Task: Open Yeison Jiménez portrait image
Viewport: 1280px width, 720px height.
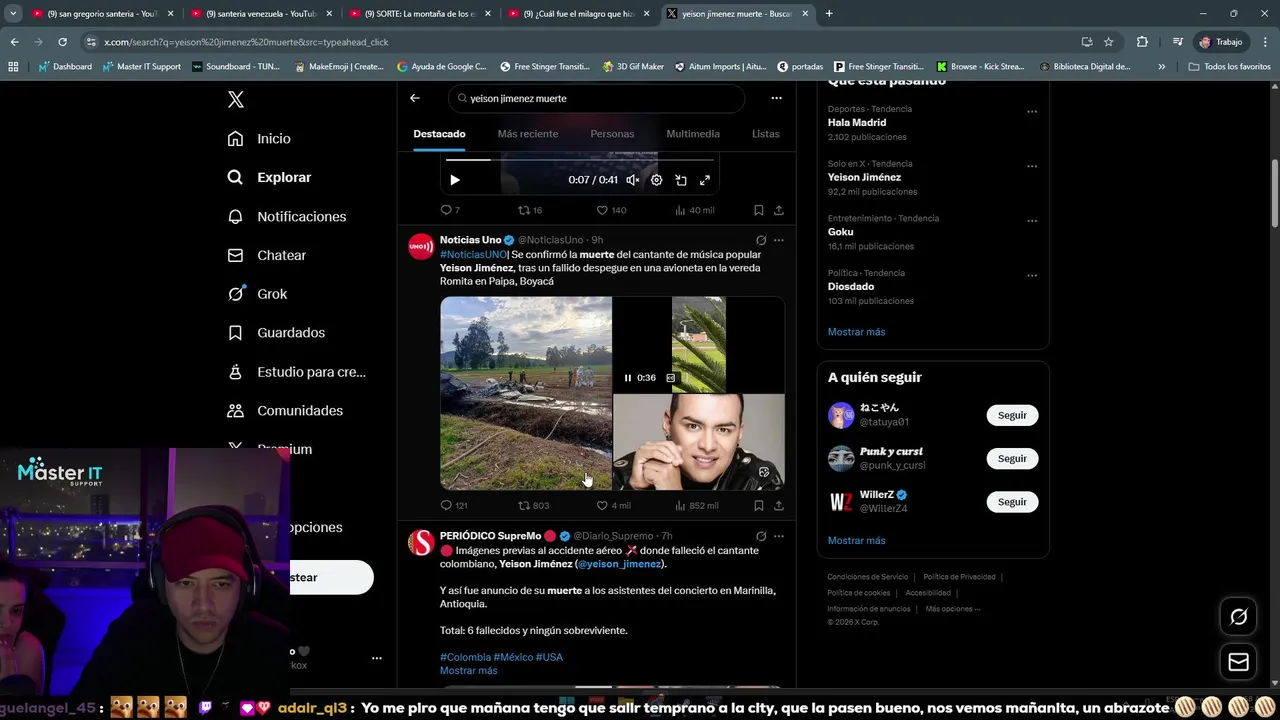Action: coord(699,442)
